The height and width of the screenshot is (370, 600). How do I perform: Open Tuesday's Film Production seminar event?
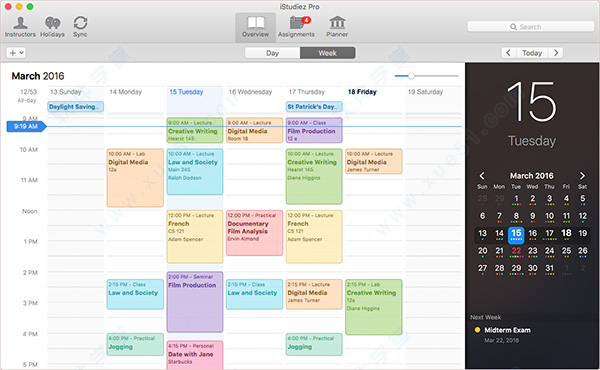(195, 302)
